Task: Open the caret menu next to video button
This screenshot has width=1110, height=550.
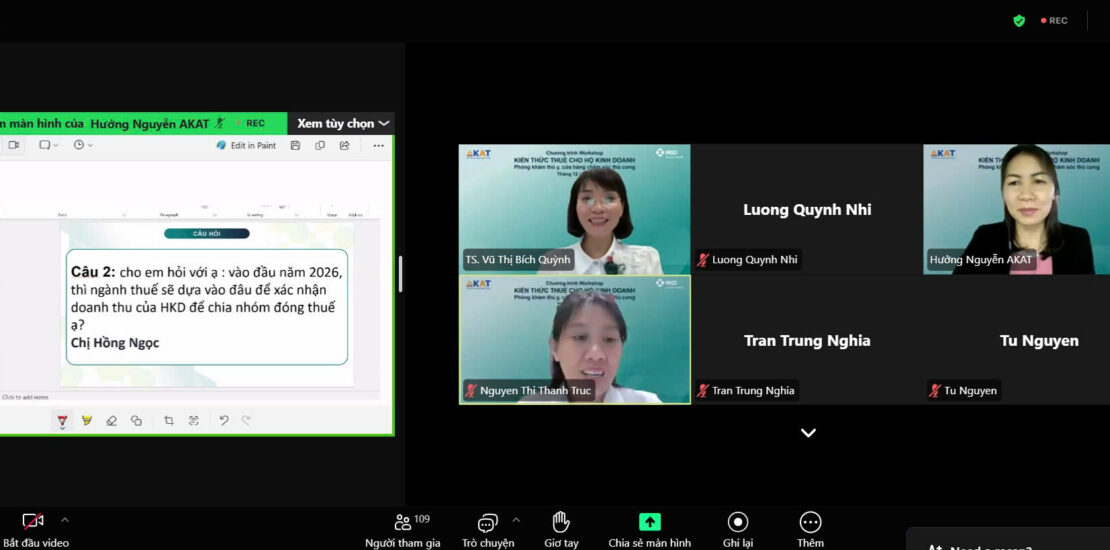Action: (65, 520)
